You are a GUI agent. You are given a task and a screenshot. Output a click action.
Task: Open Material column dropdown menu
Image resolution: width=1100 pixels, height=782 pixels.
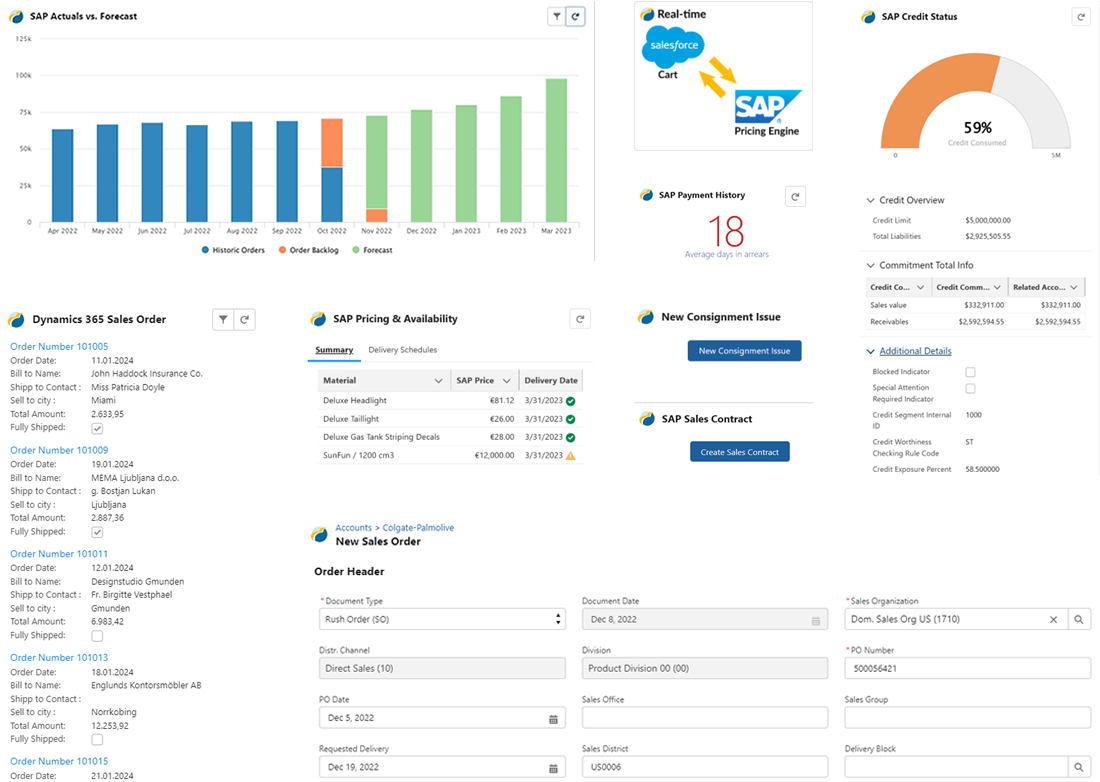(x=438, y=381)
